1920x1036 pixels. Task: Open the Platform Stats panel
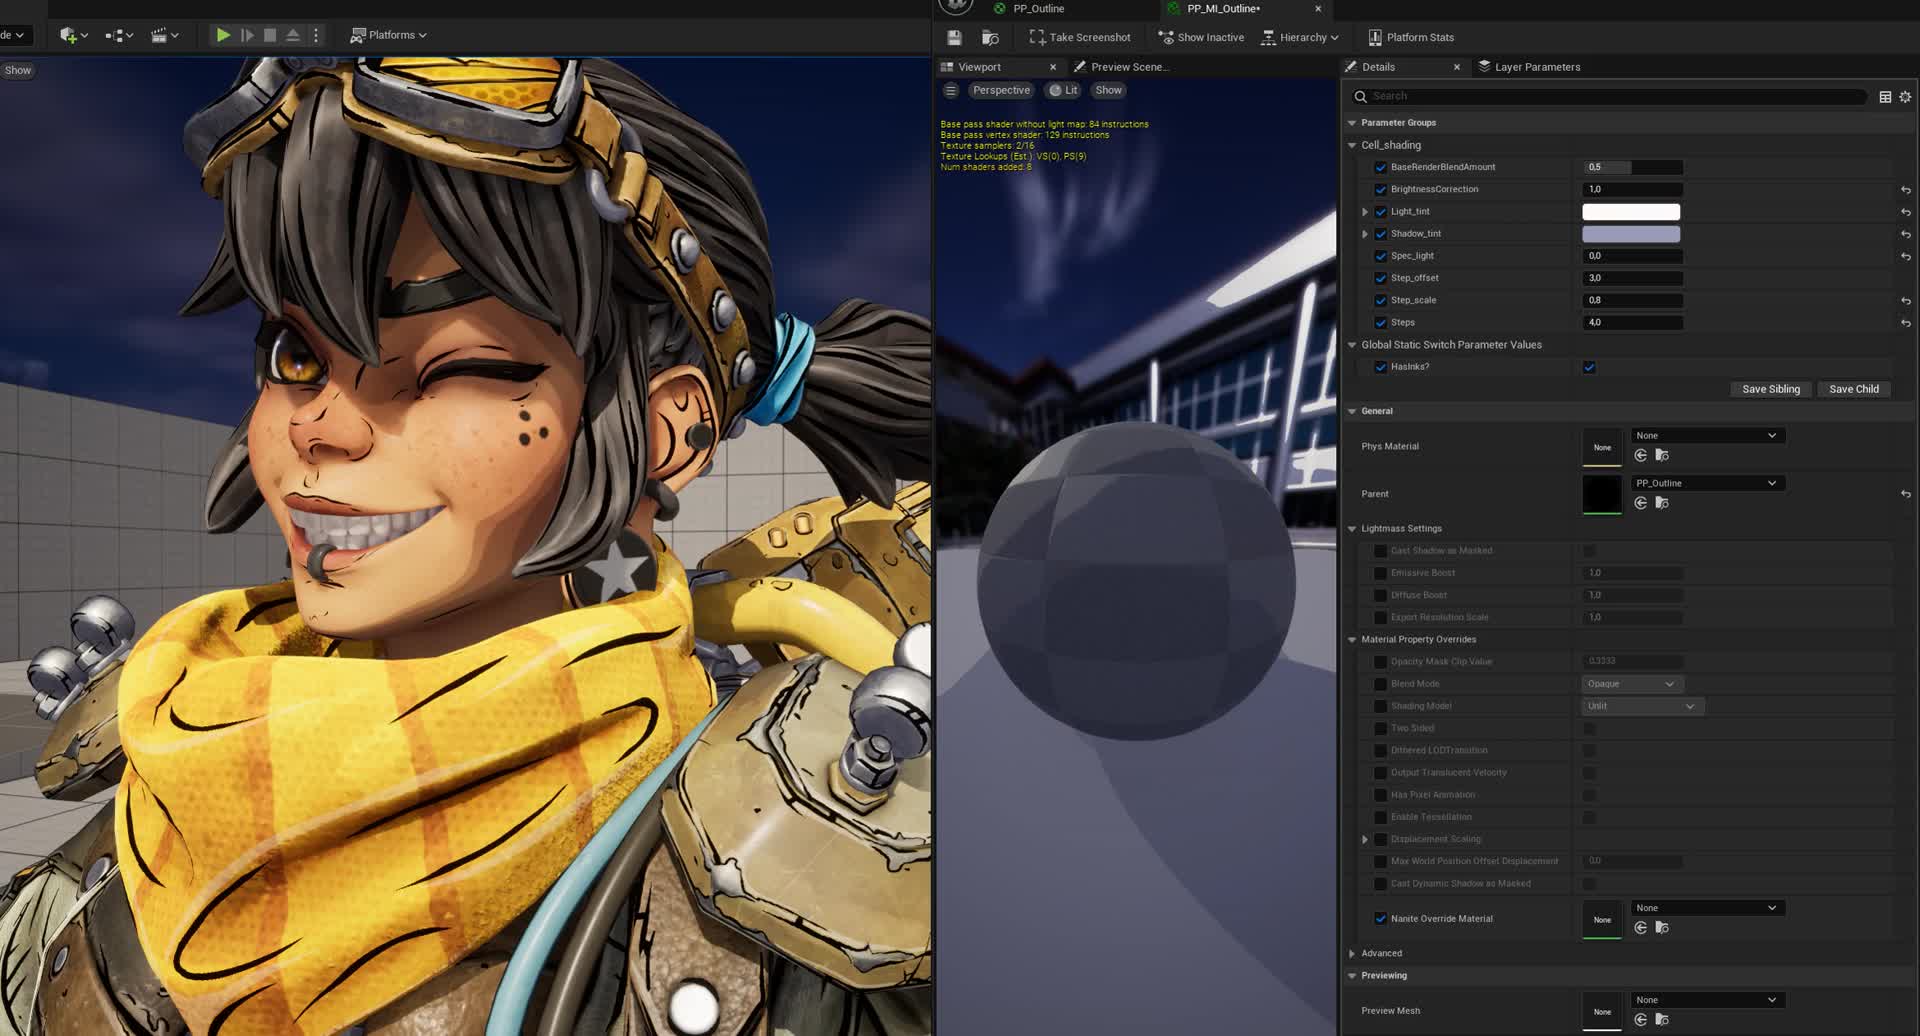pyautogui.click(x=1410, y=38)
